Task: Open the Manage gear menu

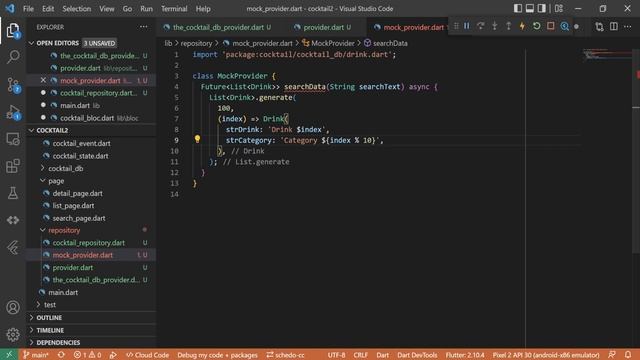Action: (x=13, y=335)
